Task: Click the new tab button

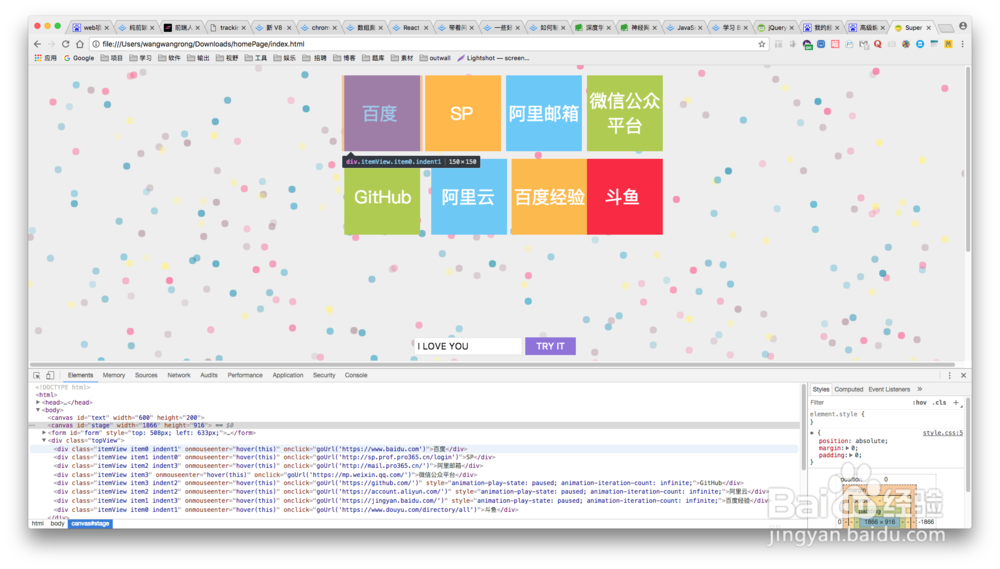Action: click(x=946, y=28)
